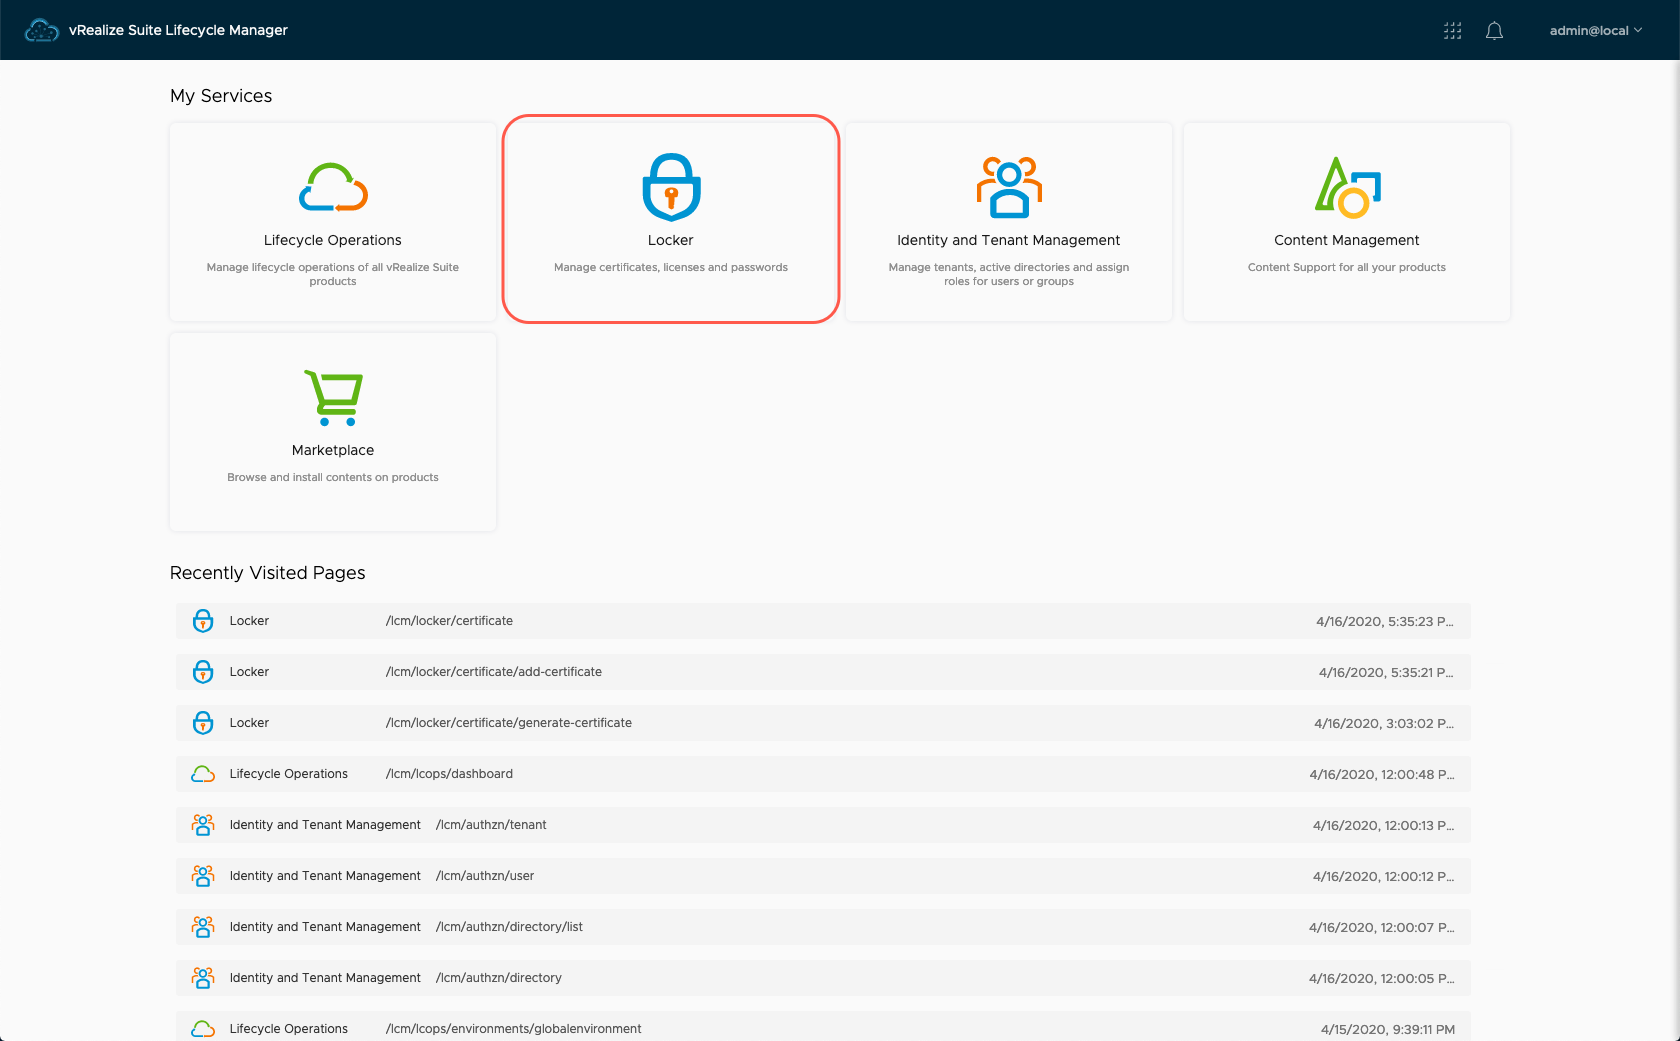This screenshot has width=1680, height=1041.
Task: Expand the admin@local user menu
Action: point(1596,31)
